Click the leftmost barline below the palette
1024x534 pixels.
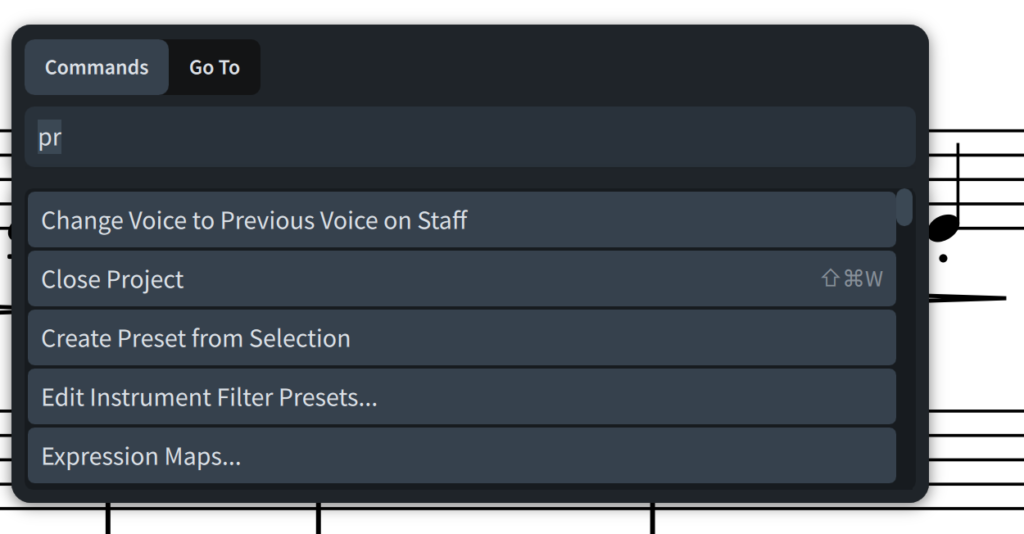coord(108,518)
